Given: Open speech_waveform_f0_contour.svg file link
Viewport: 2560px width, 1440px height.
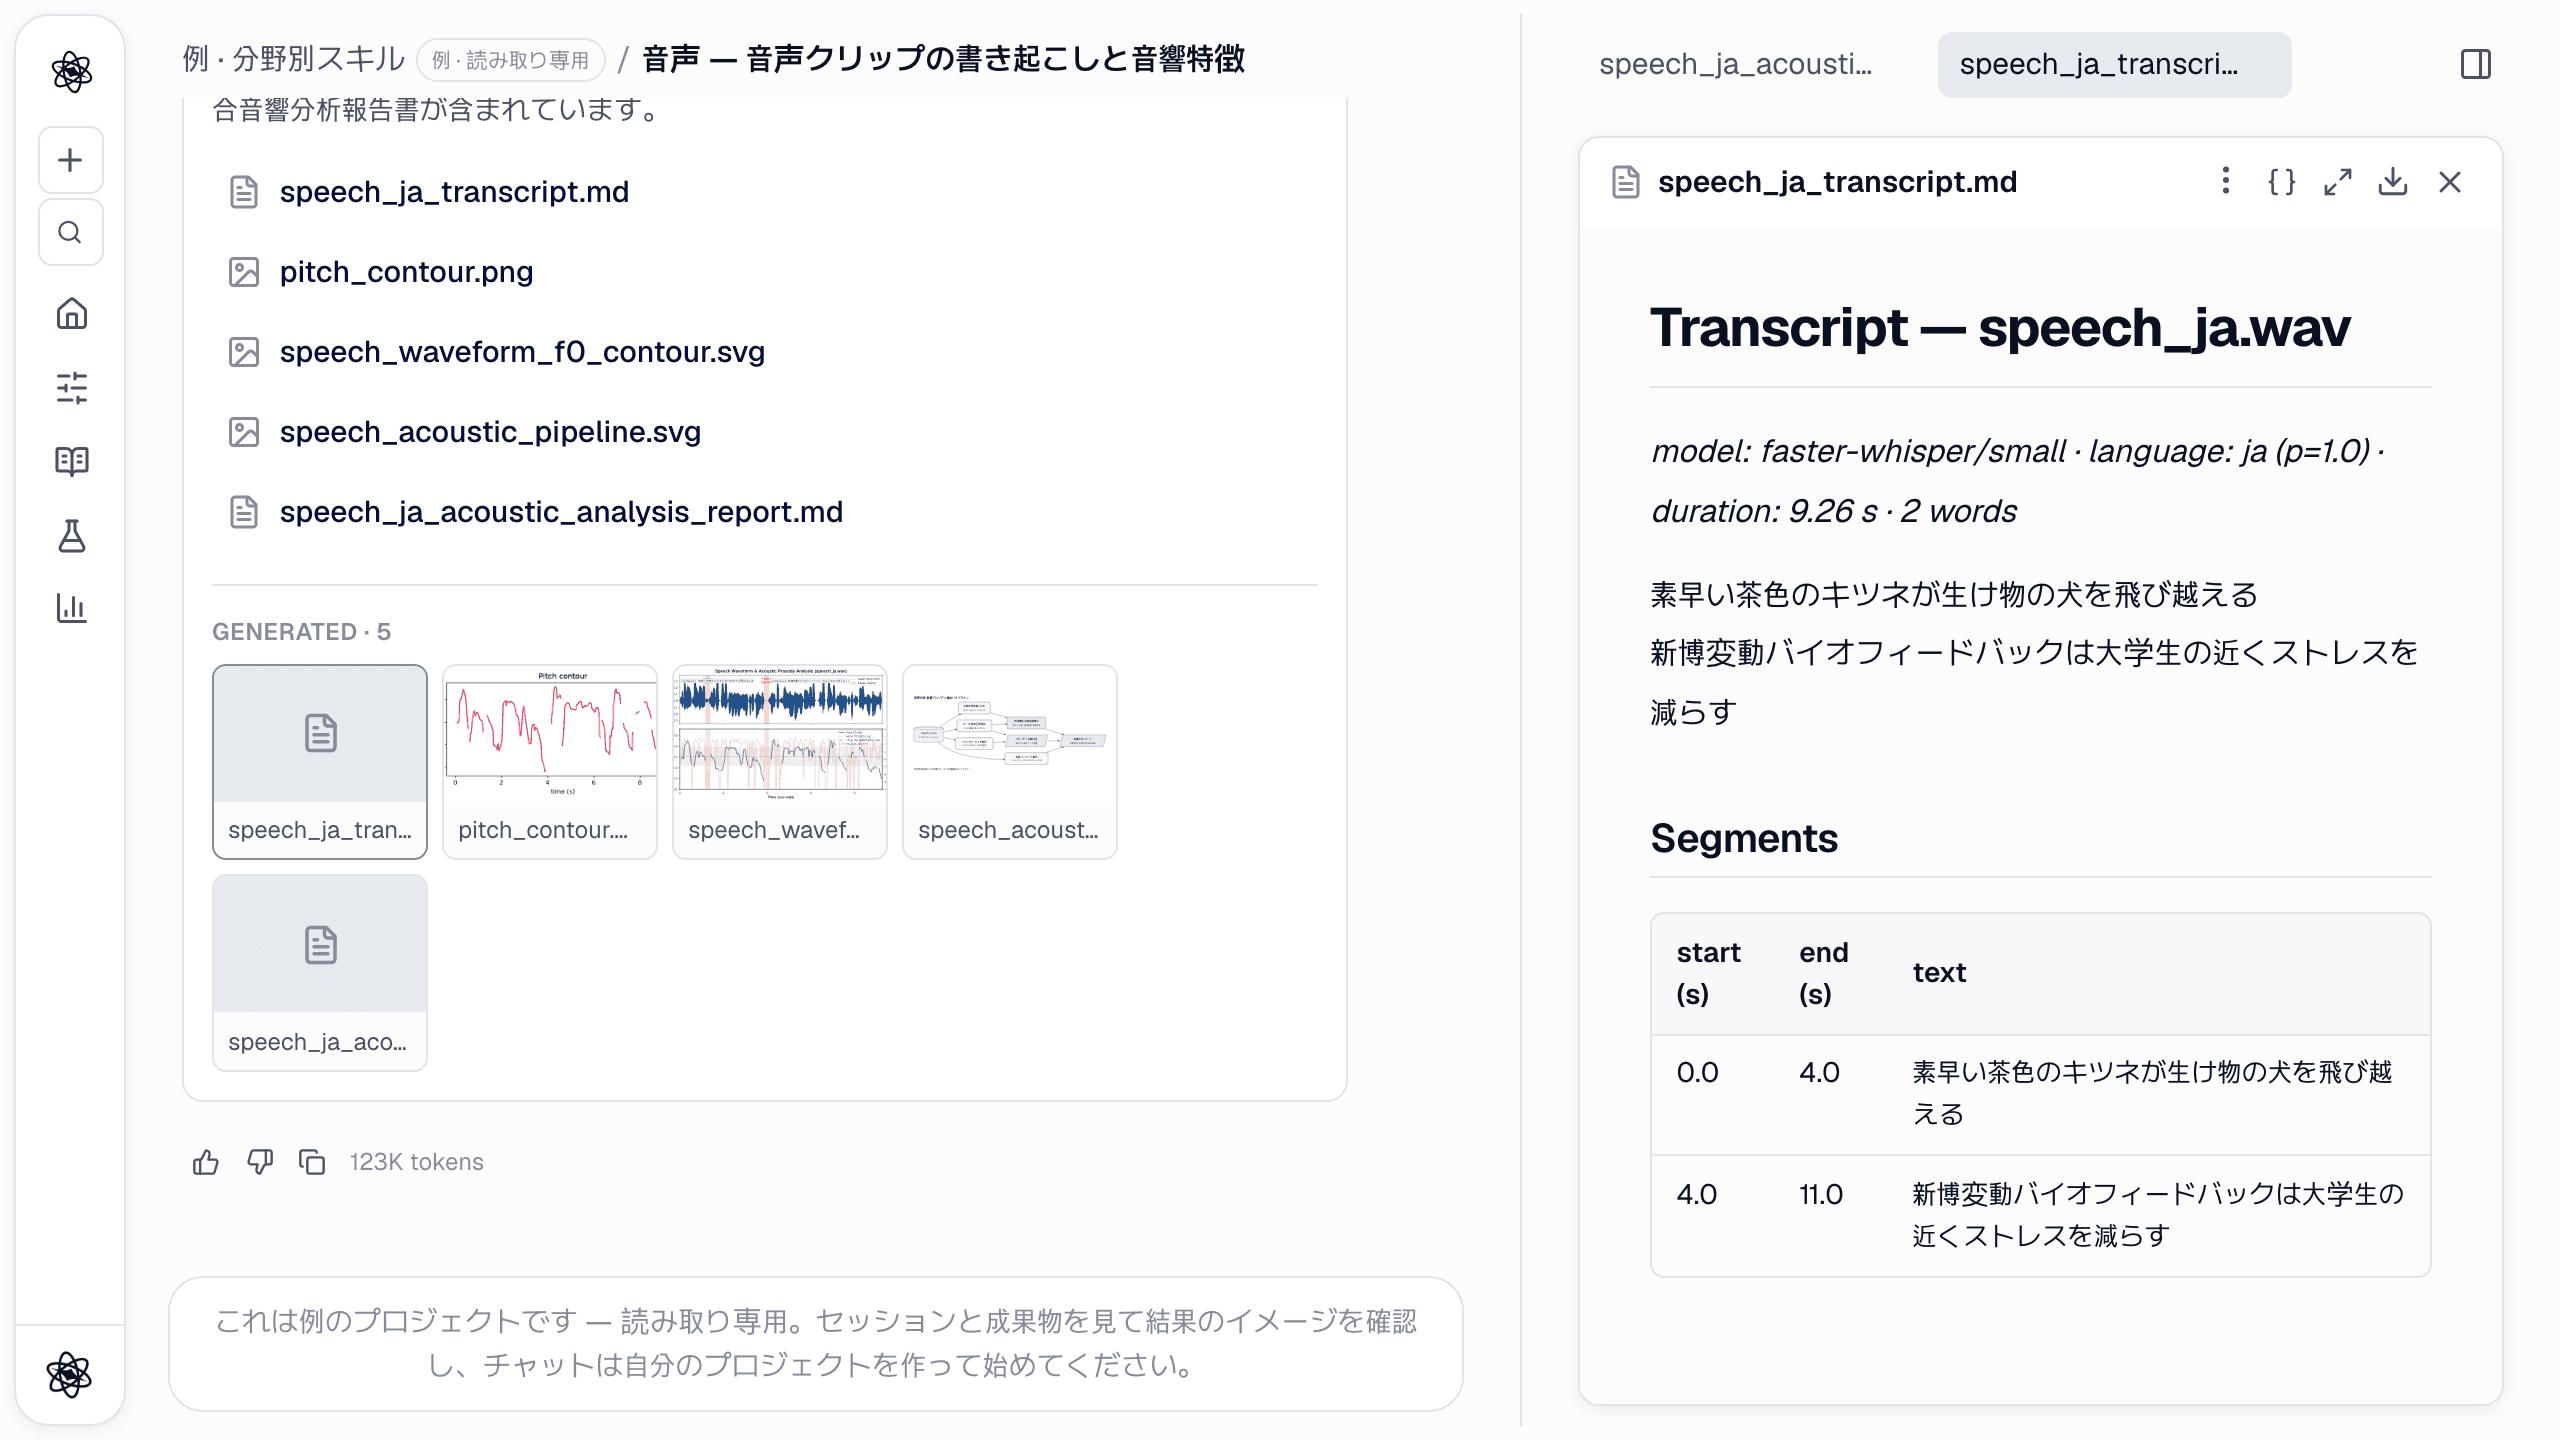Looking at the screenshot, I should click(x=522, y=351).
